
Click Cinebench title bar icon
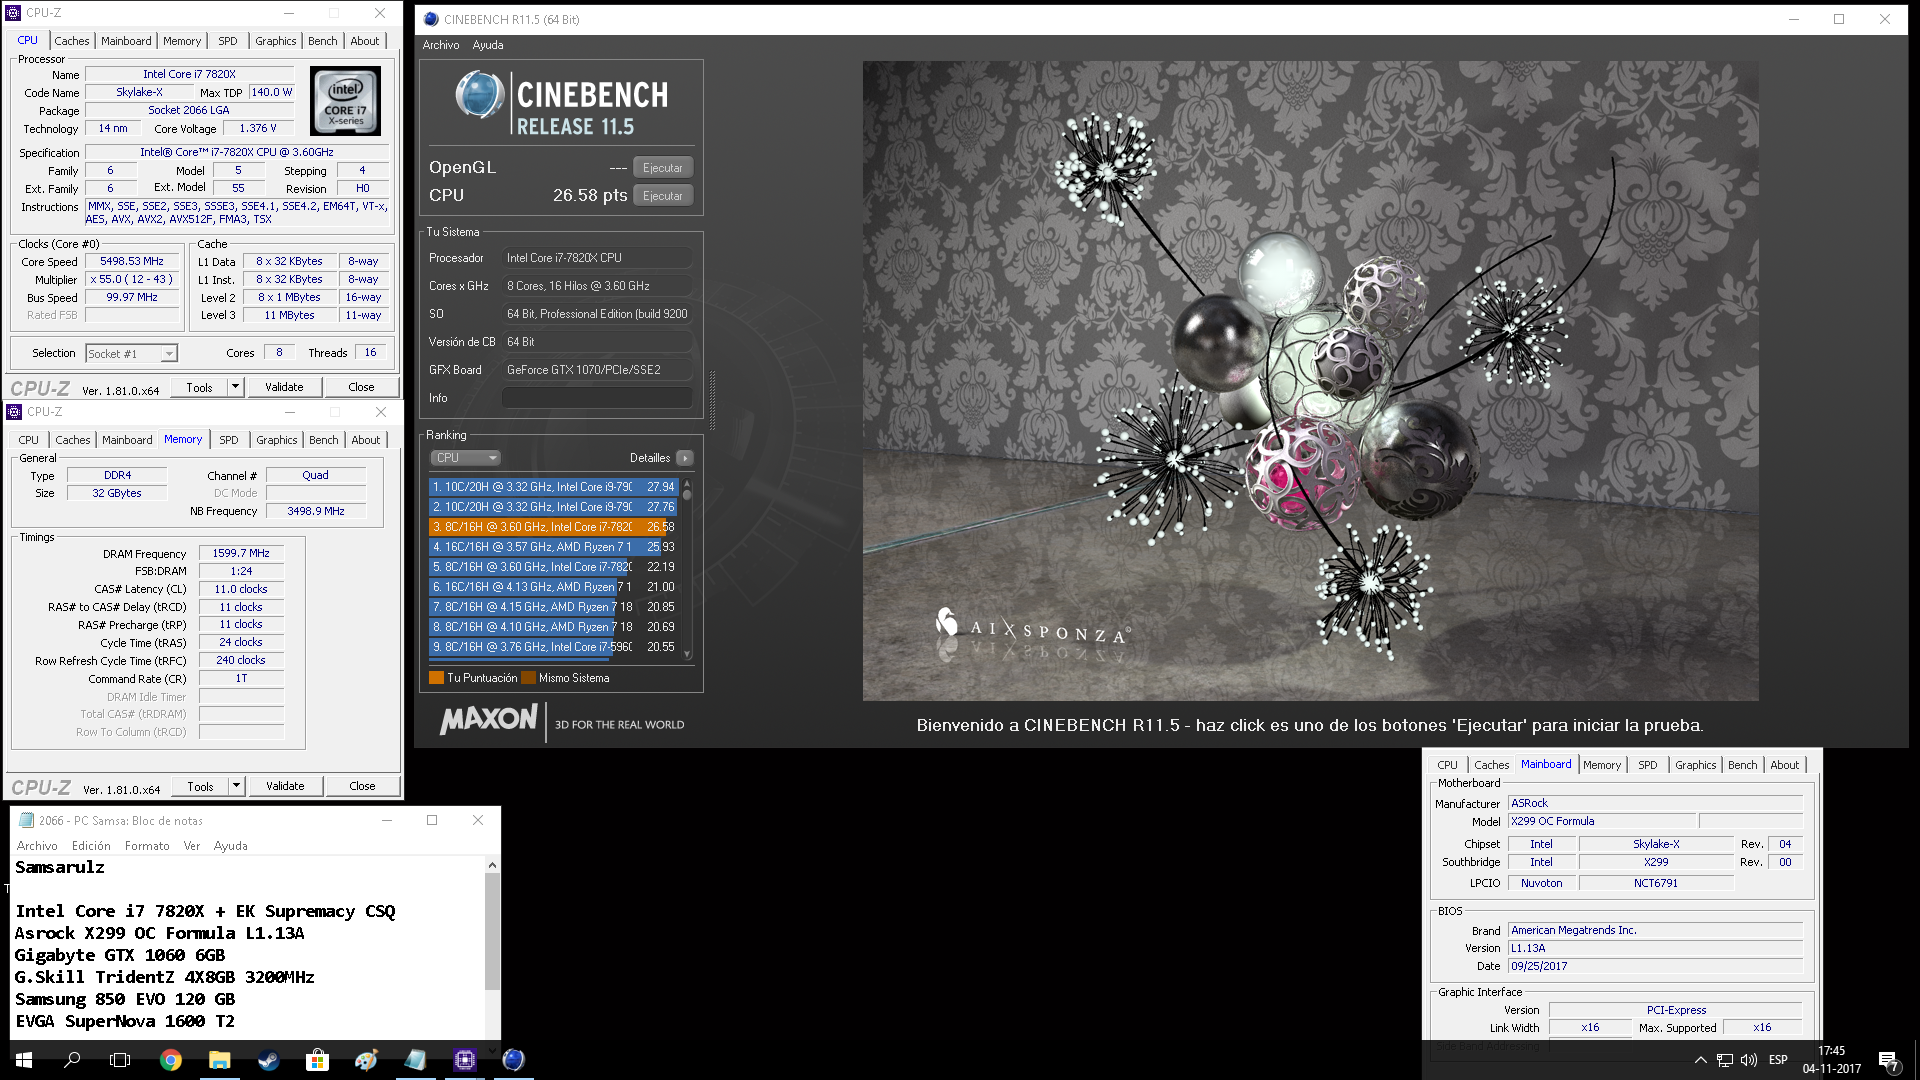431,19
